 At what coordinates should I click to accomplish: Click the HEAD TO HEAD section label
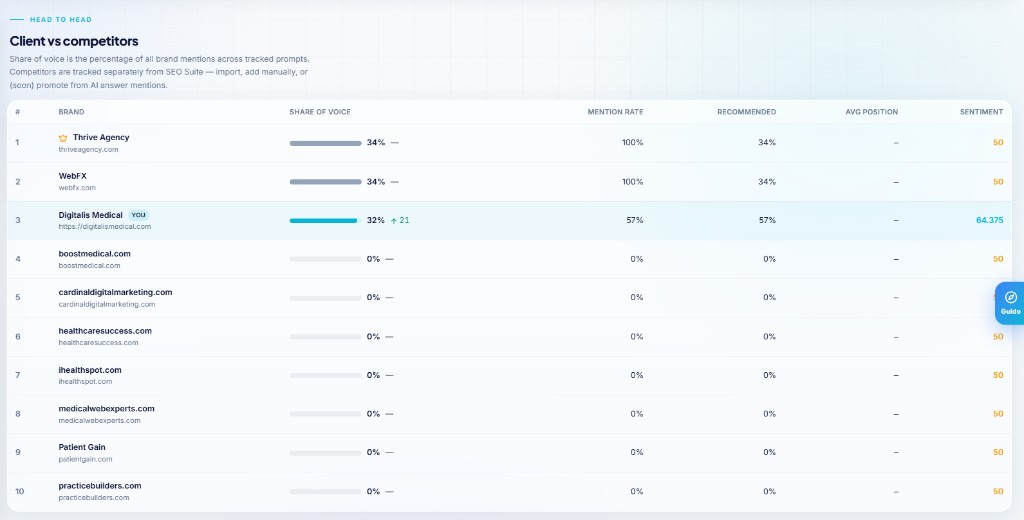pos(61,20)
